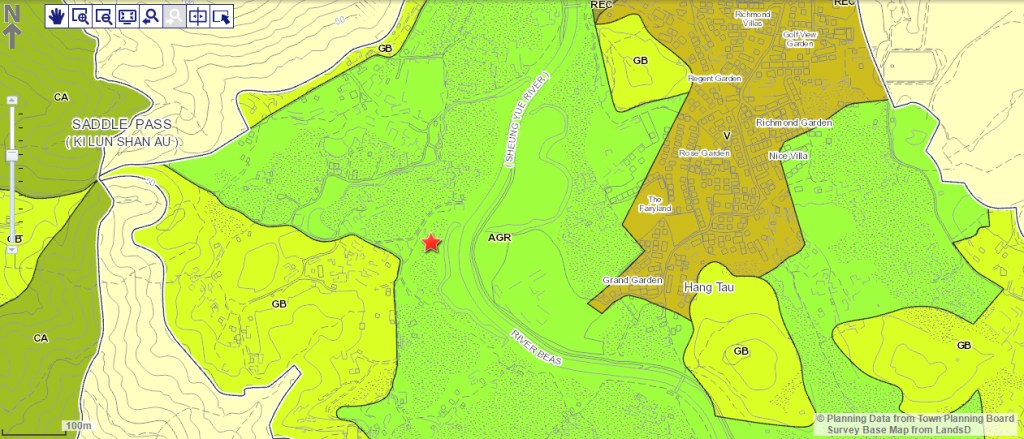This screenshot has height=439, width=1024.
Task: Open the swipe/split view tool
Action: tap(198, 16)
